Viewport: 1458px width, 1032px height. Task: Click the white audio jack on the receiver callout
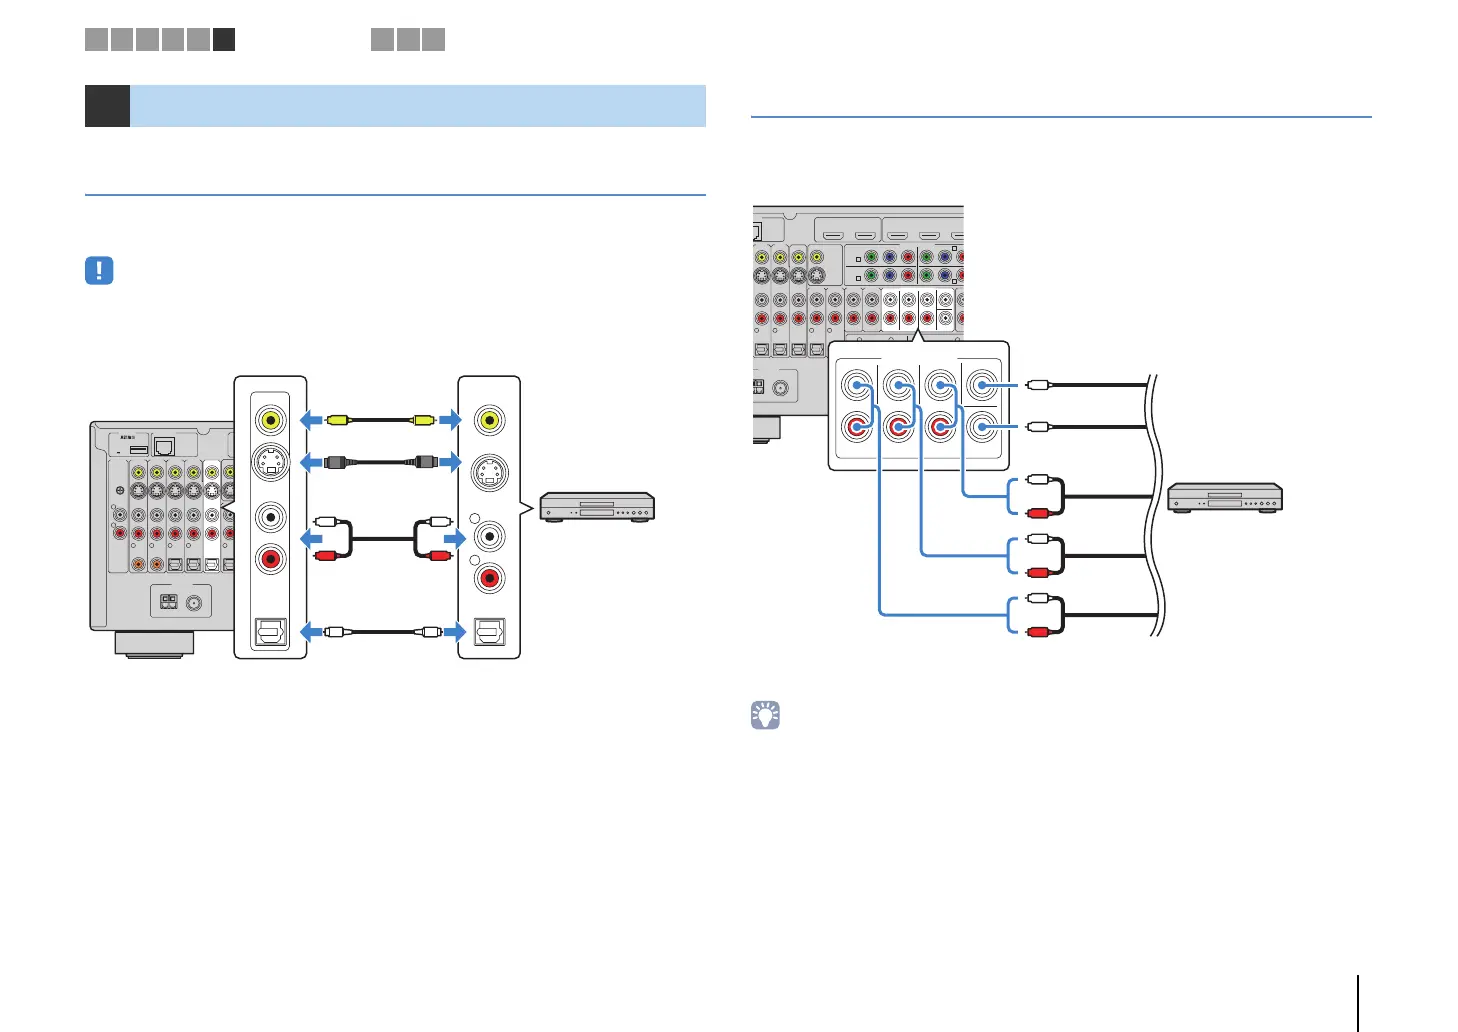coord(270,517)
